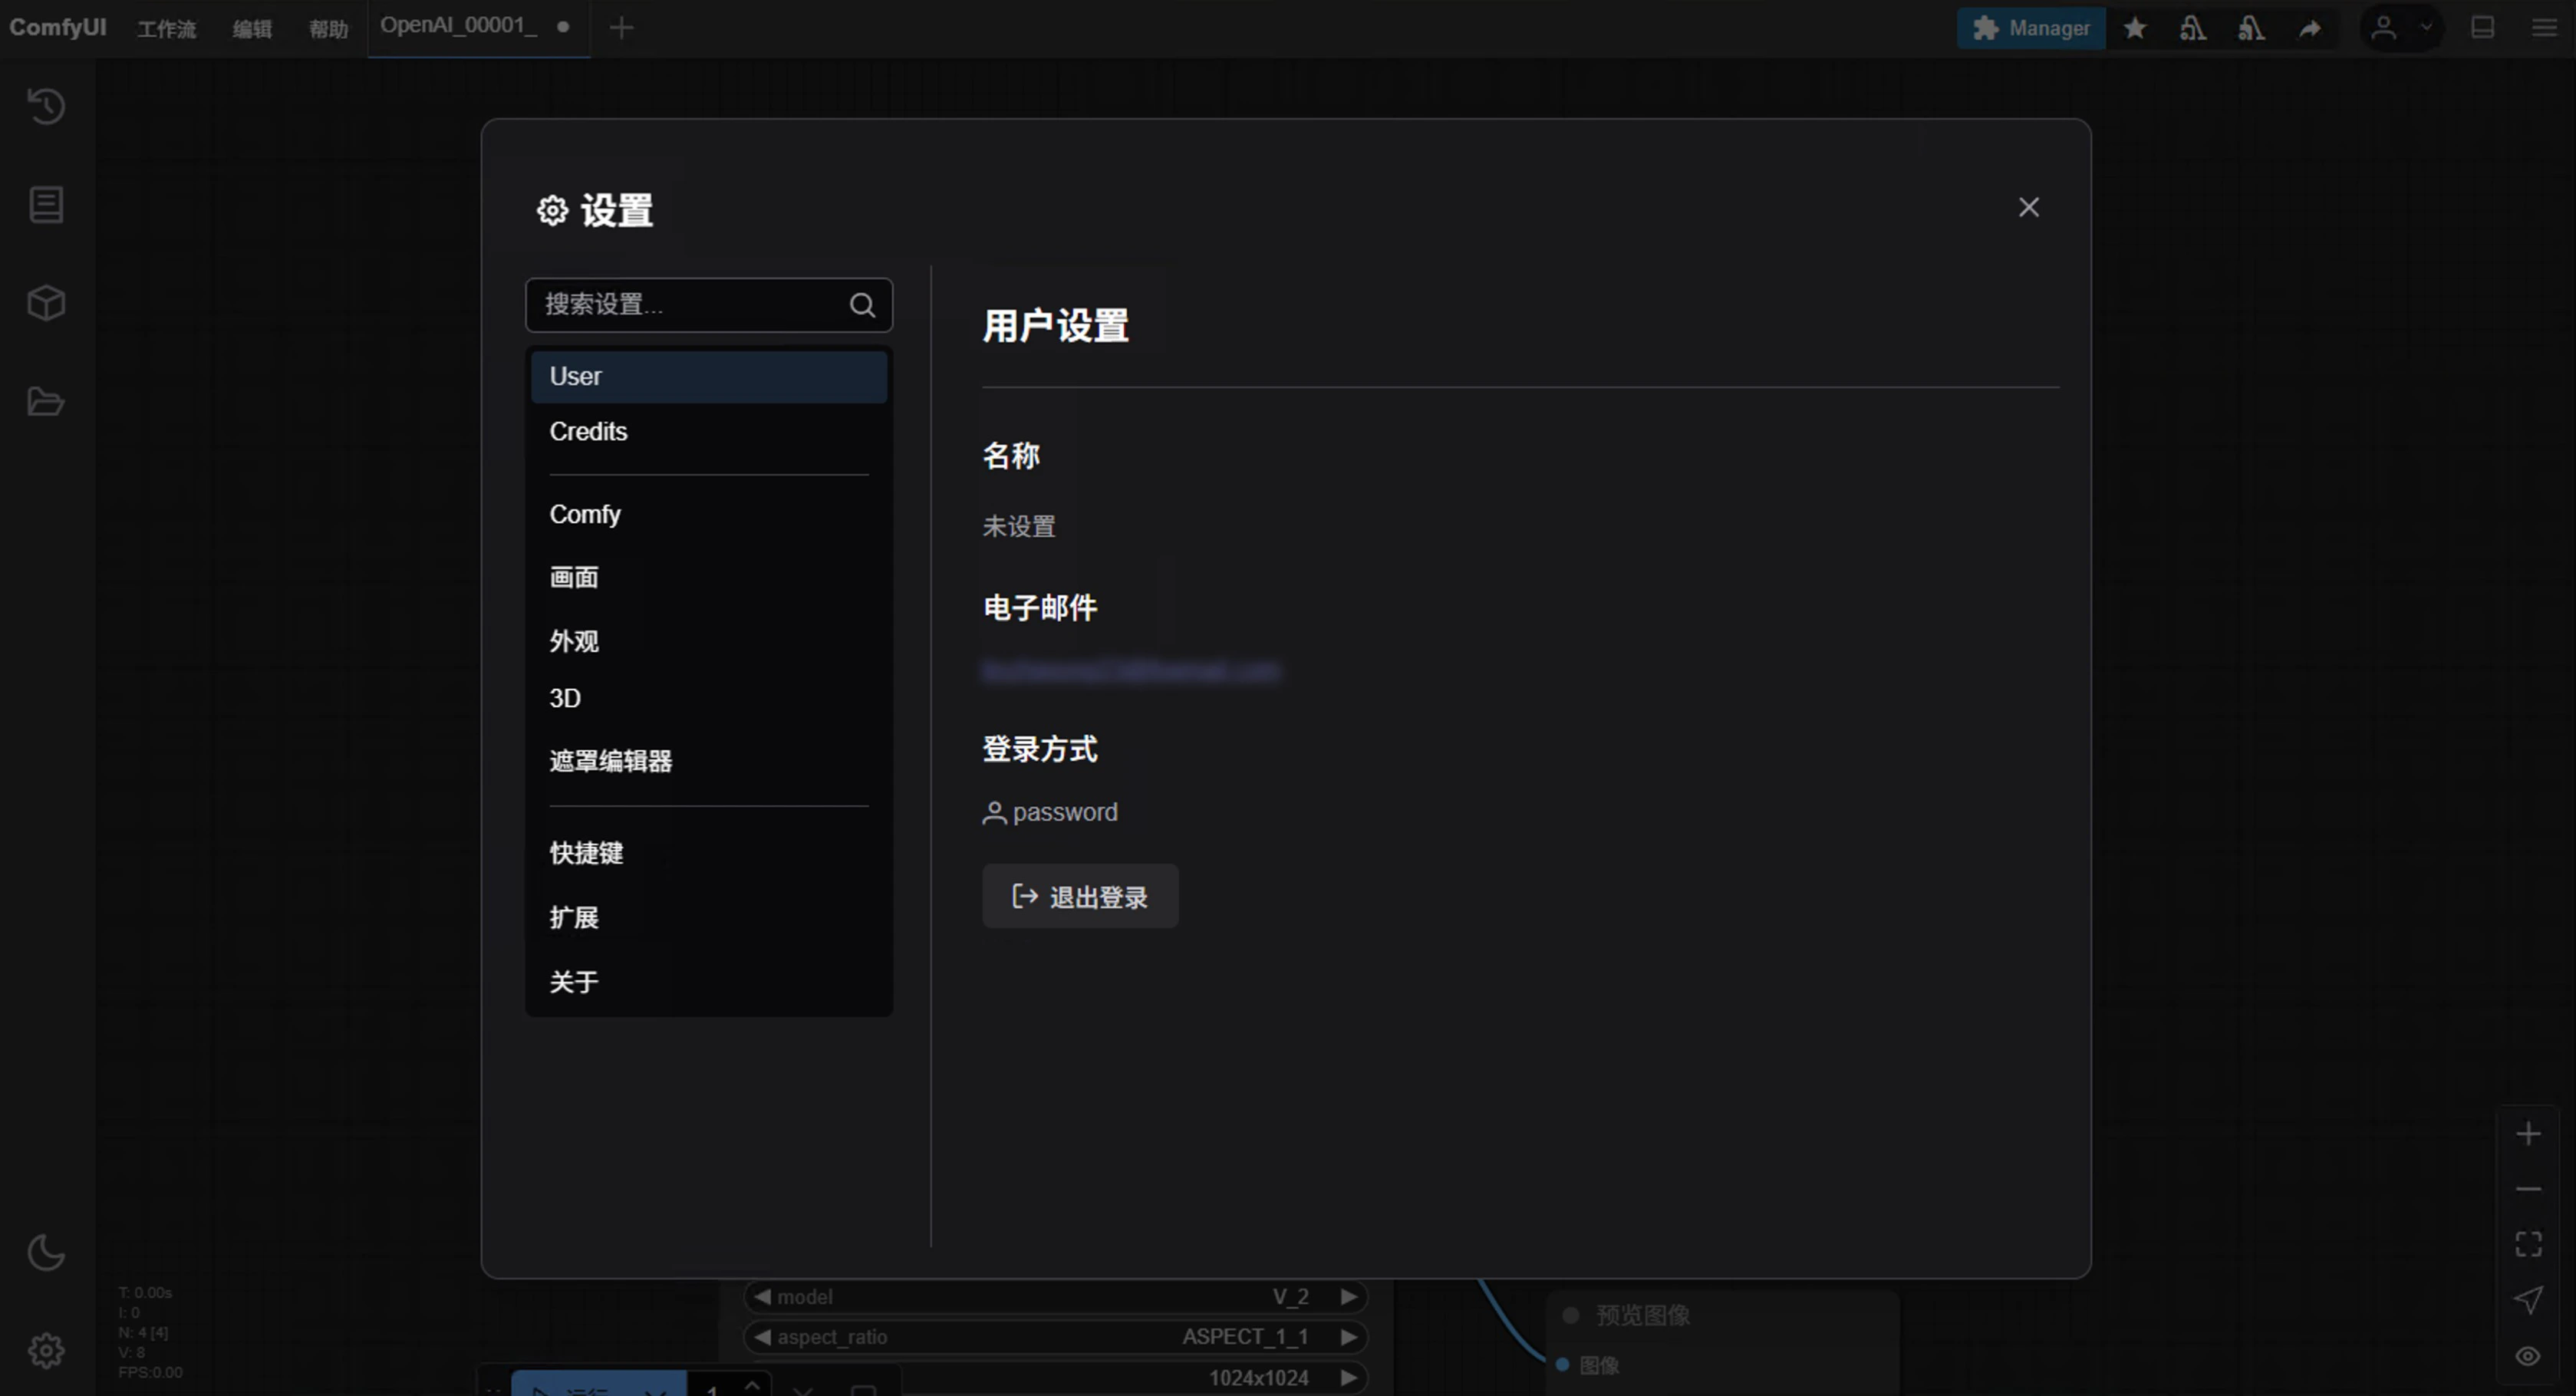Open the model library sidebar
This screenshot has height=1396, width=2576.
click(x=46, y=302)
